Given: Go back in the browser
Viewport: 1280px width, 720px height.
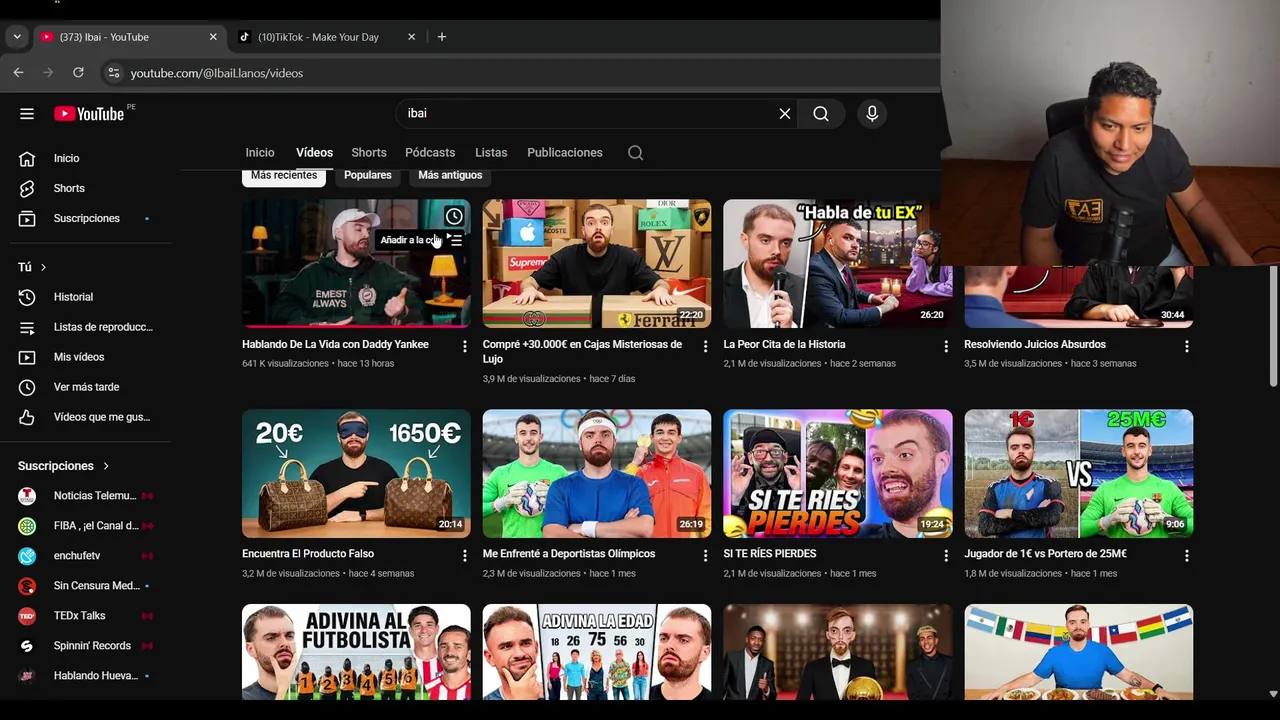Looking at the screenshot, I should 18,73.
